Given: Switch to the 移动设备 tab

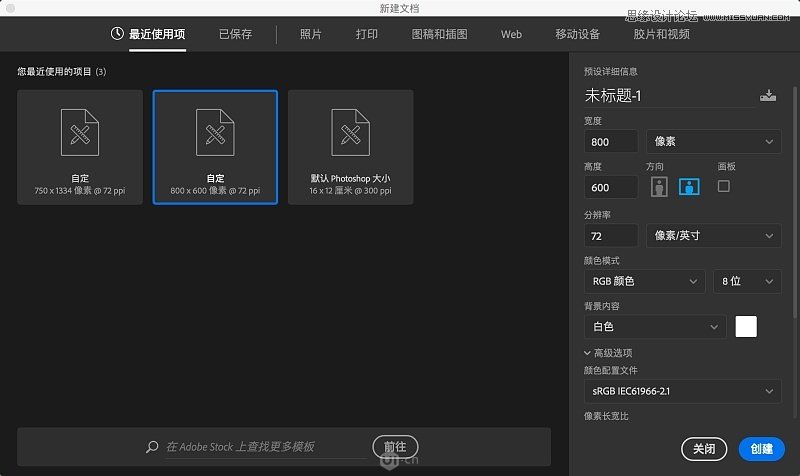Looking at the screenshot, I should pyautogui.click(x=577, y=34).
